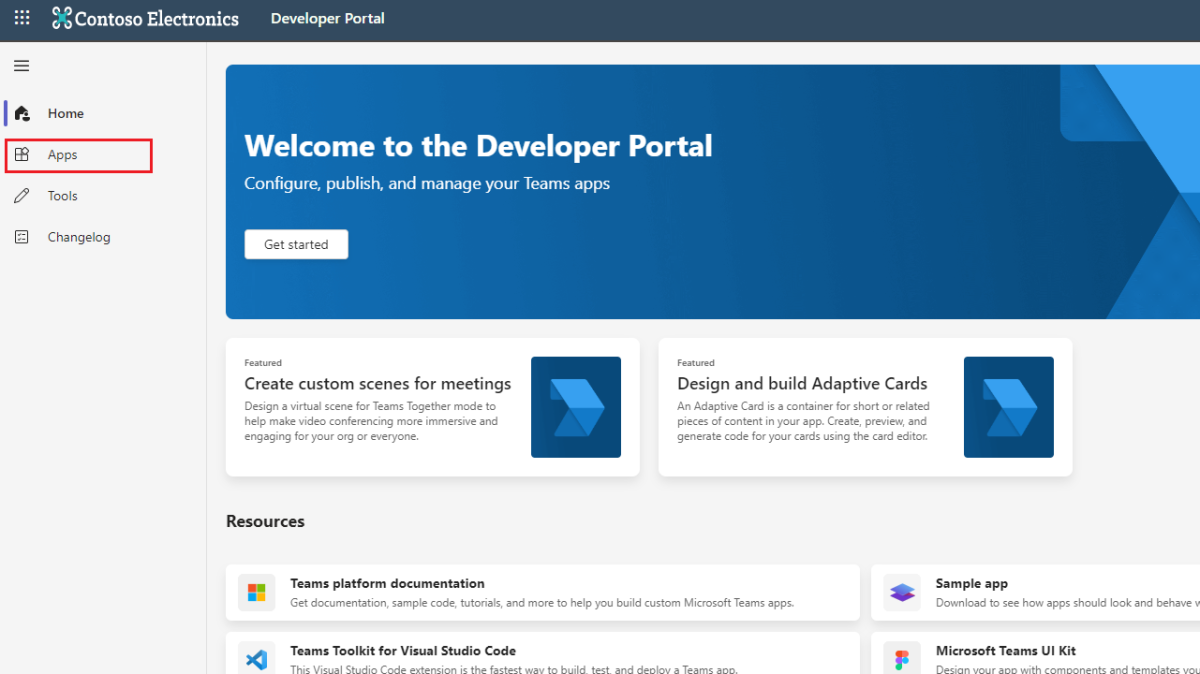Click the Adaptive Cards thumbnail image

(1008, 407)
